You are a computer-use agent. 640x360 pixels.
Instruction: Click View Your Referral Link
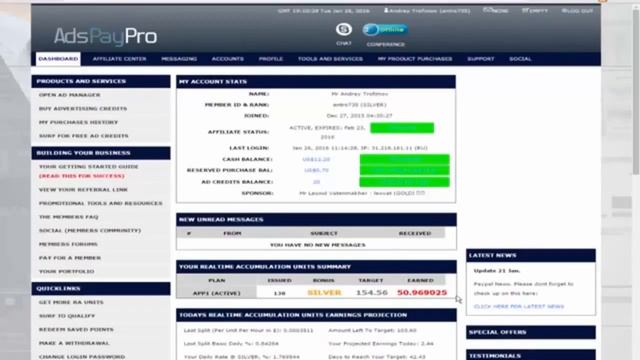(x=83, y=189)
